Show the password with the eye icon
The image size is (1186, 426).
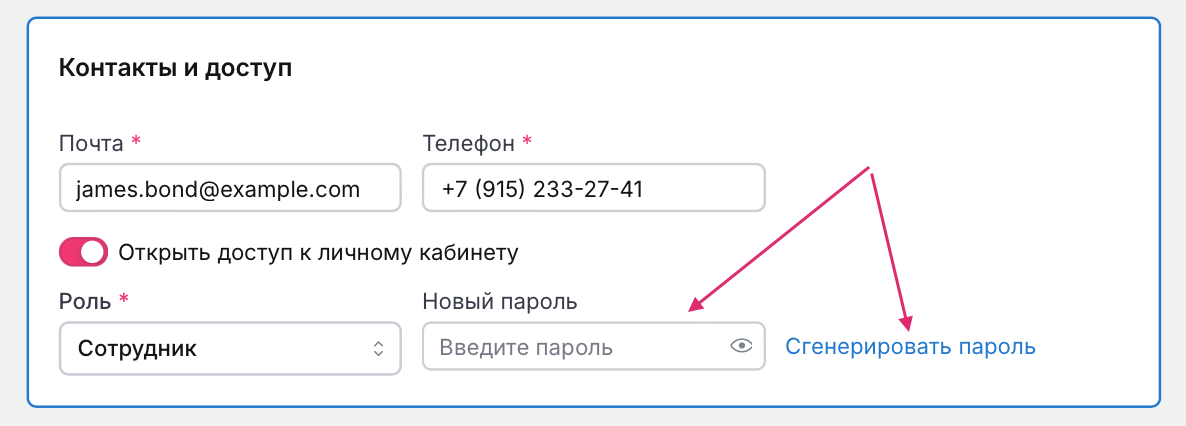[741, 347]
